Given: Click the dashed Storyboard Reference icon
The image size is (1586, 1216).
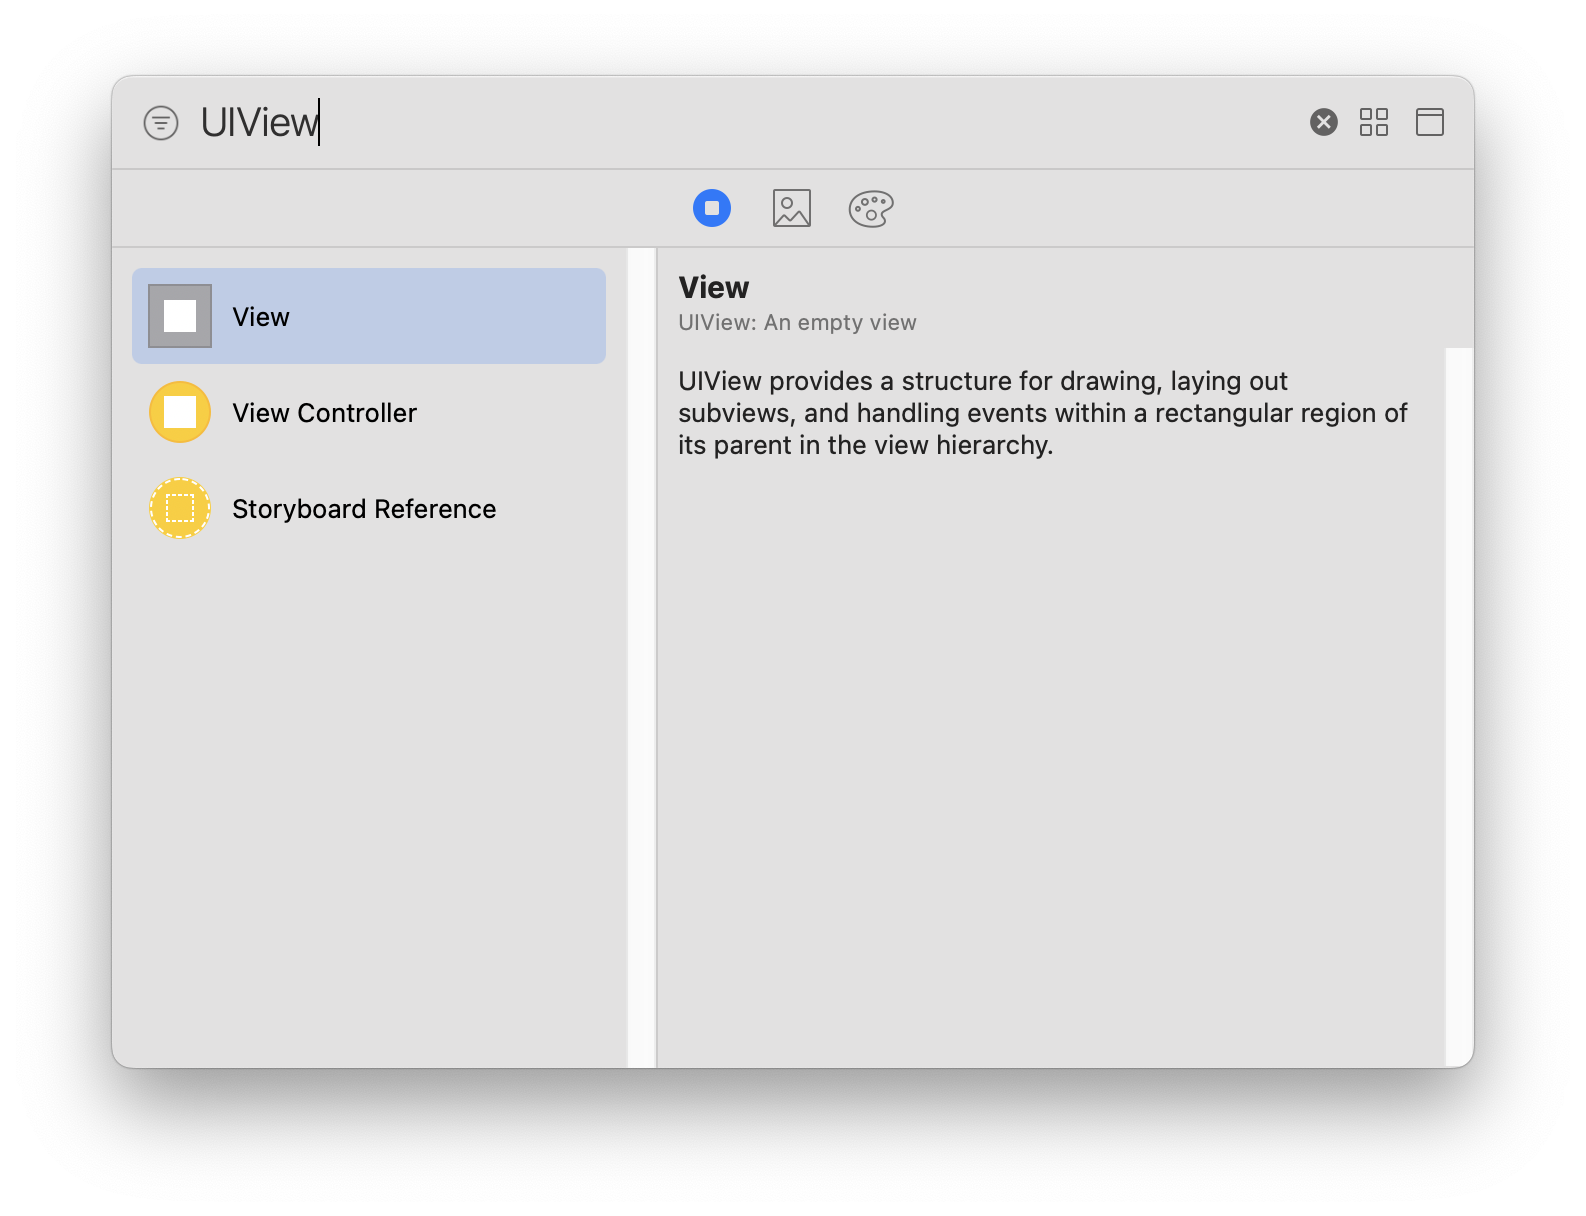Looking at the screenshot, I should (180, 508).
